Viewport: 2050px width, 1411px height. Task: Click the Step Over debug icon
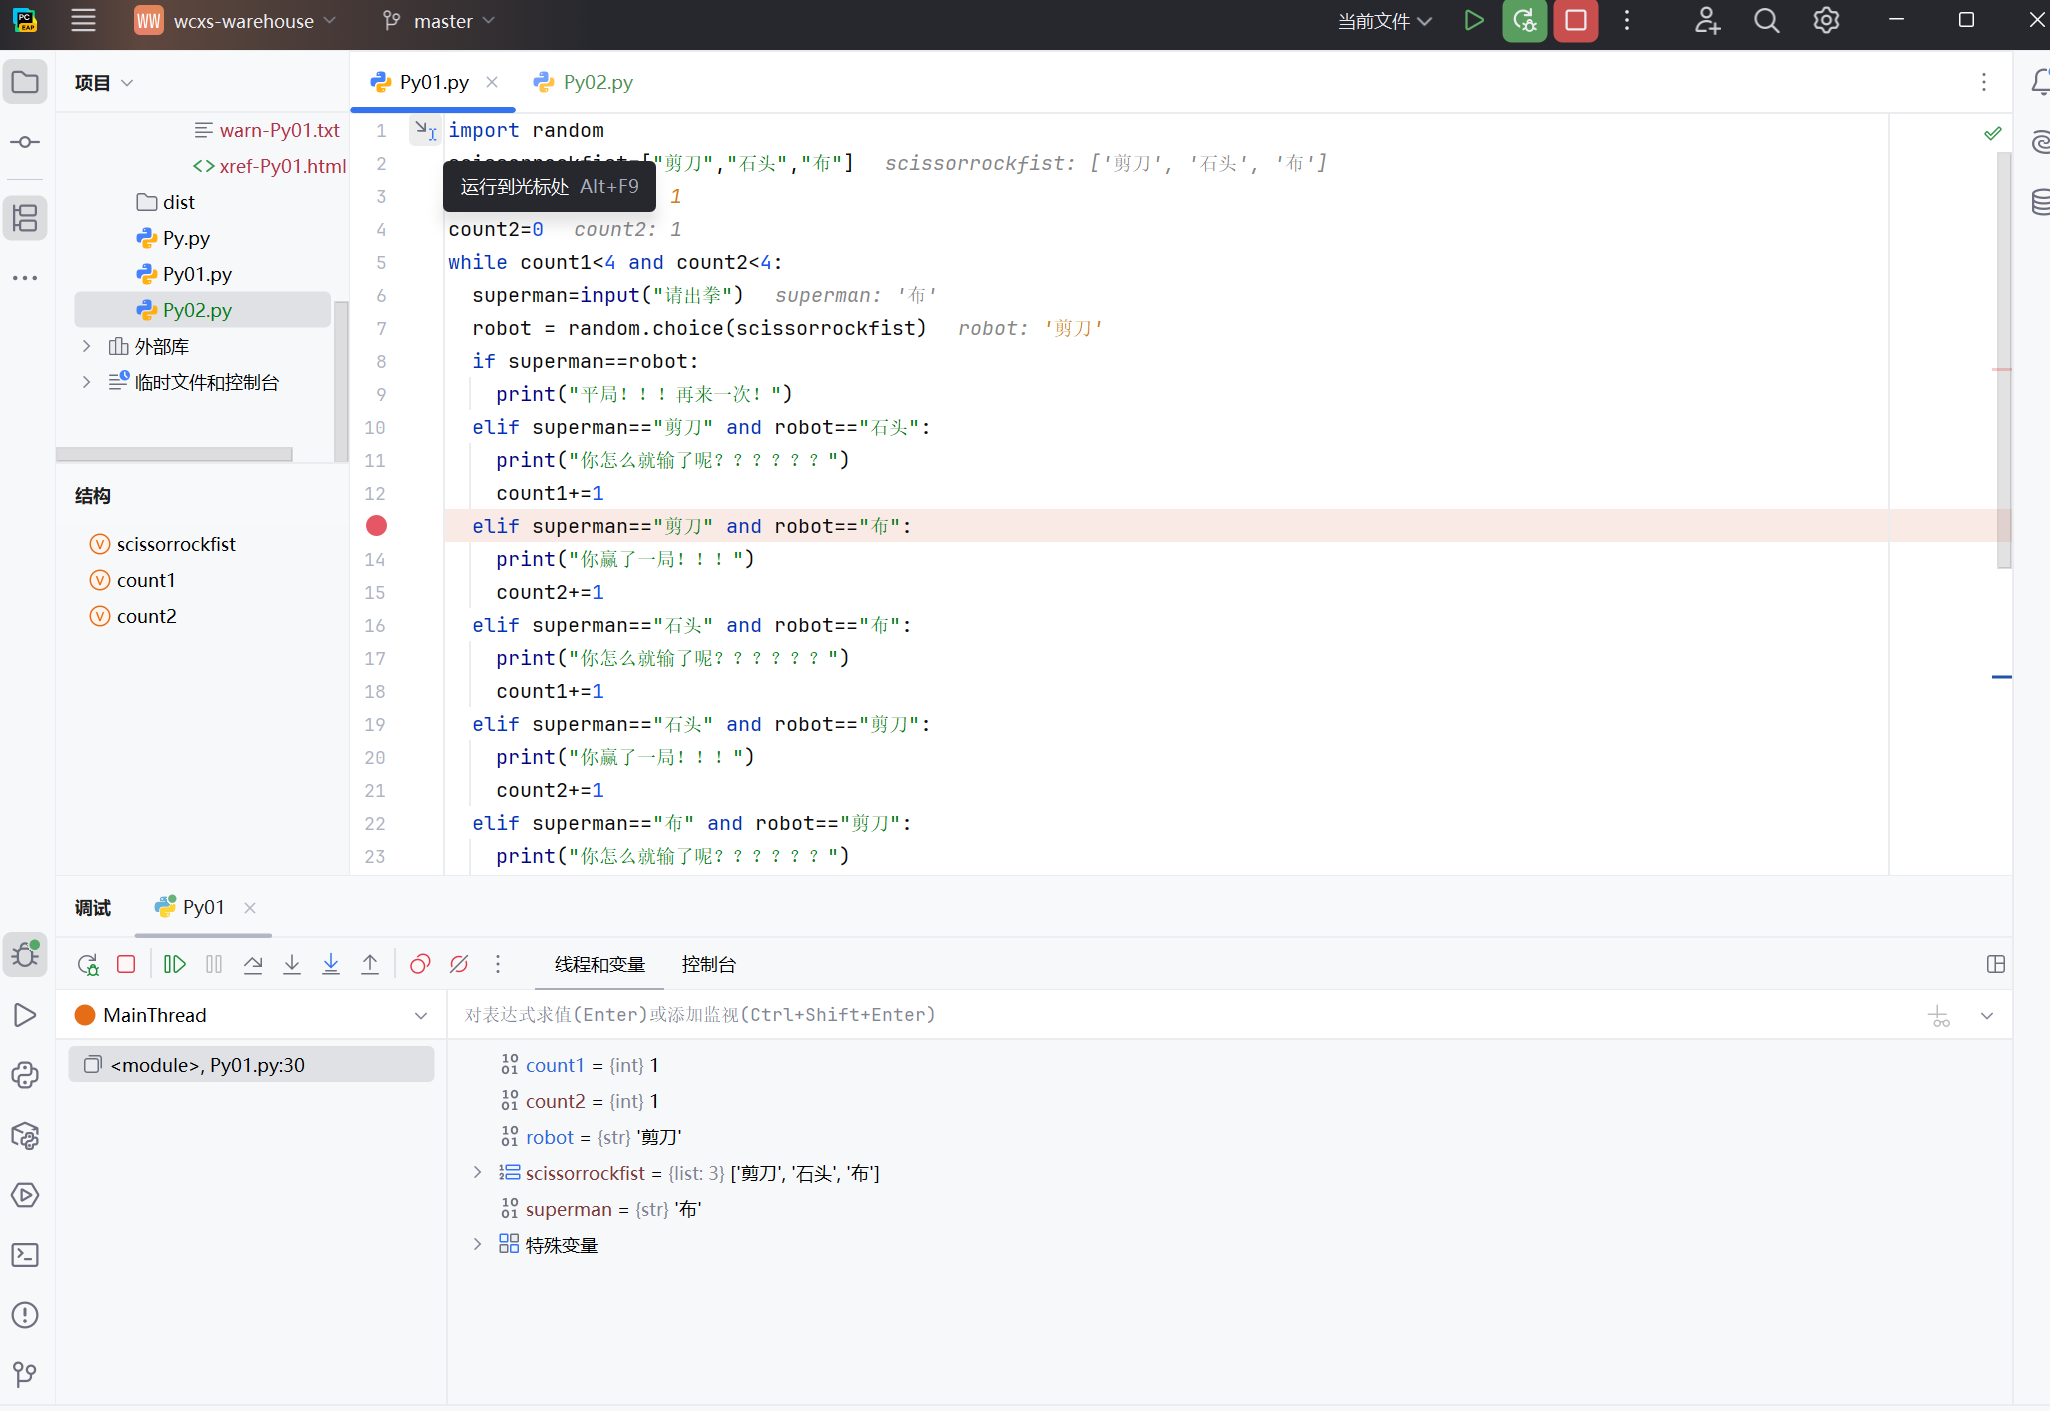[x=253, y=964]
